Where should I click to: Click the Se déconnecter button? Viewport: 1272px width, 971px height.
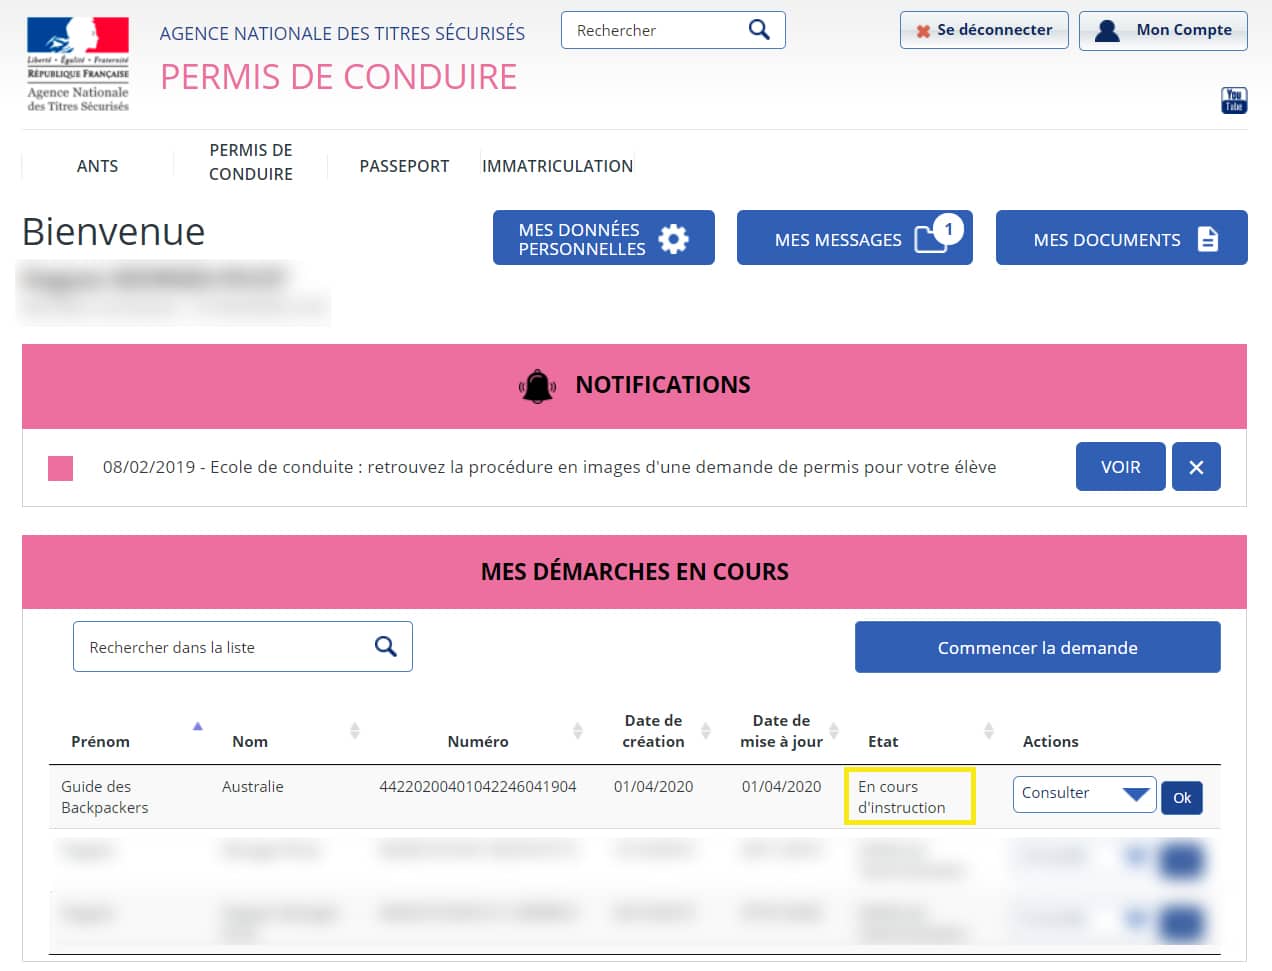(984, 30)
